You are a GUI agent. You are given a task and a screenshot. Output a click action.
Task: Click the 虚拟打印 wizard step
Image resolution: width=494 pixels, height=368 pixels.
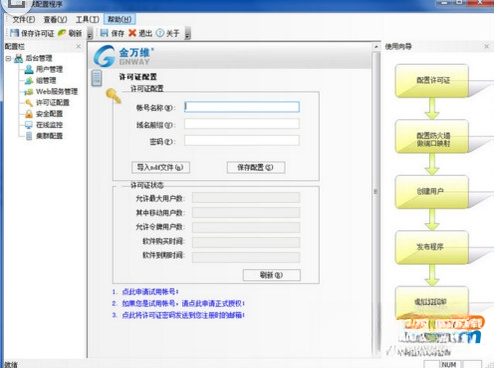[432, 302]
